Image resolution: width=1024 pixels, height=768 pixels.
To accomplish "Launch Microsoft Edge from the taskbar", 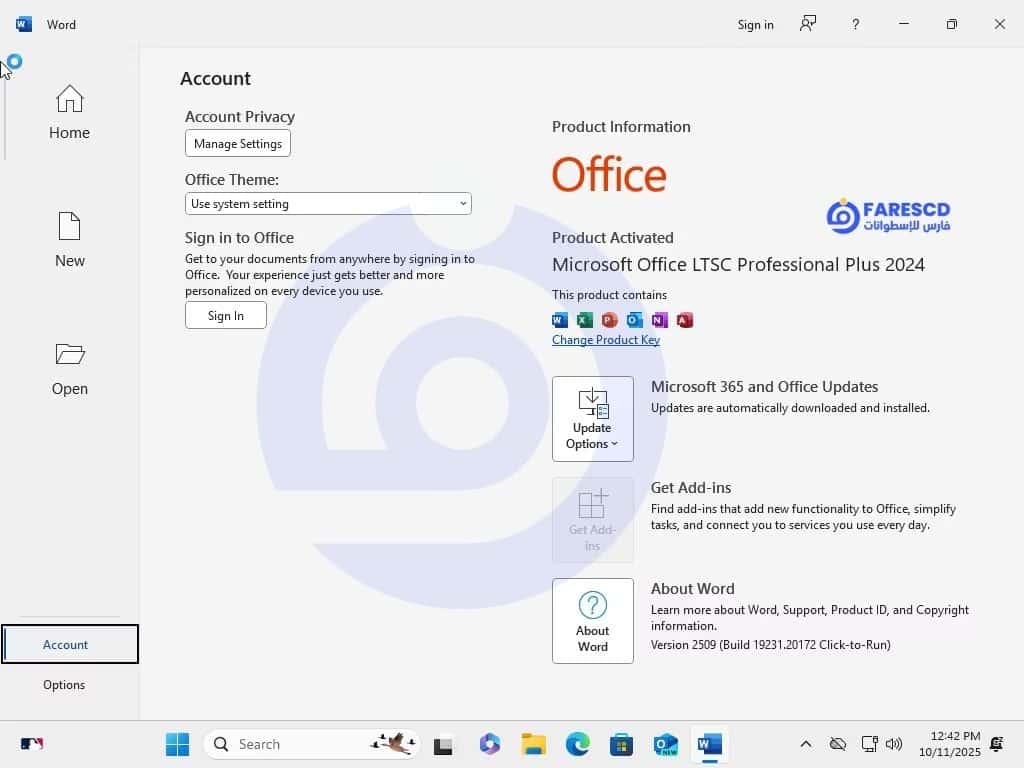I will click(578, 744).
